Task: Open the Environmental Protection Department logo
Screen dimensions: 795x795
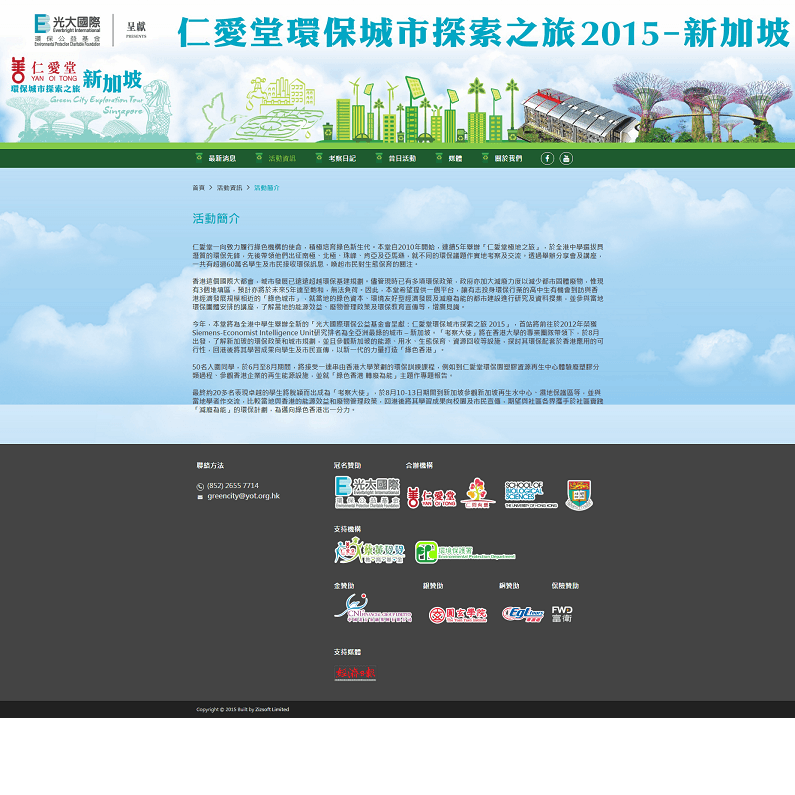Action: 465,552
